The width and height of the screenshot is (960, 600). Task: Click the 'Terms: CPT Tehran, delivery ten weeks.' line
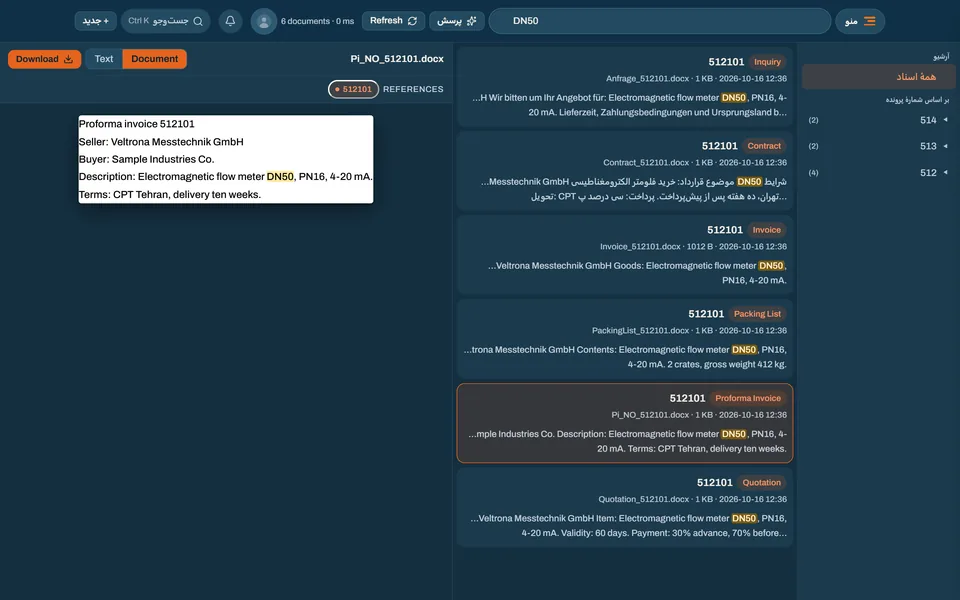[170, 195]
